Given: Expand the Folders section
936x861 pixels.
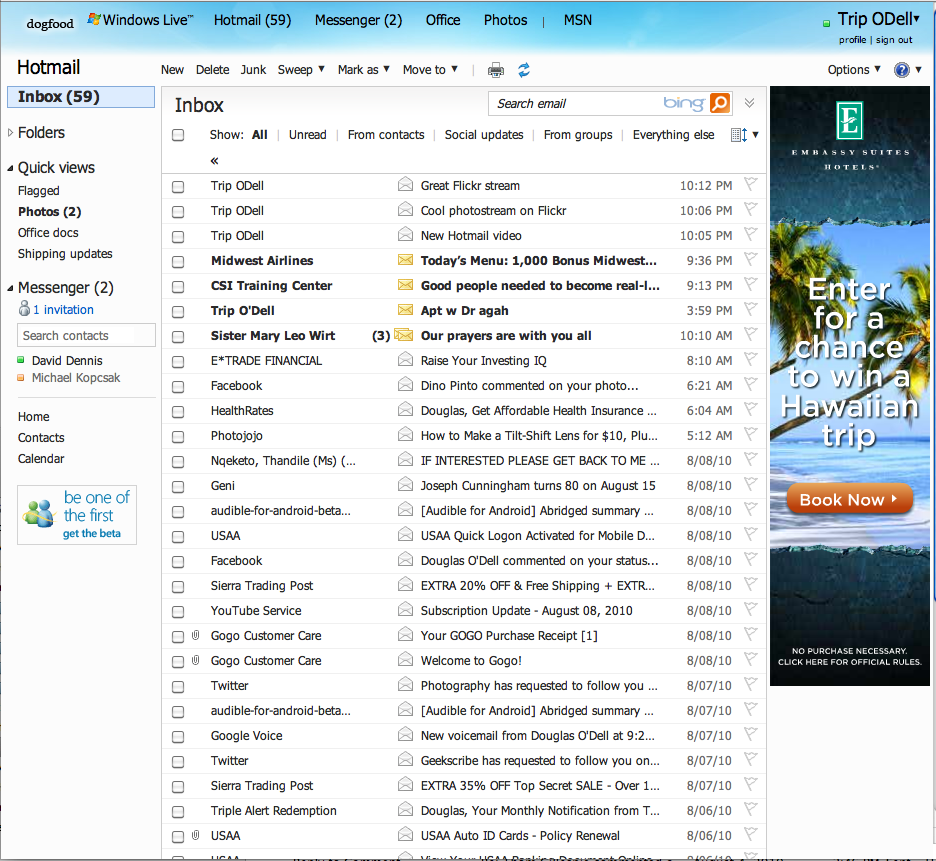Looking at the screenshot, I should [x=10, y=133].
